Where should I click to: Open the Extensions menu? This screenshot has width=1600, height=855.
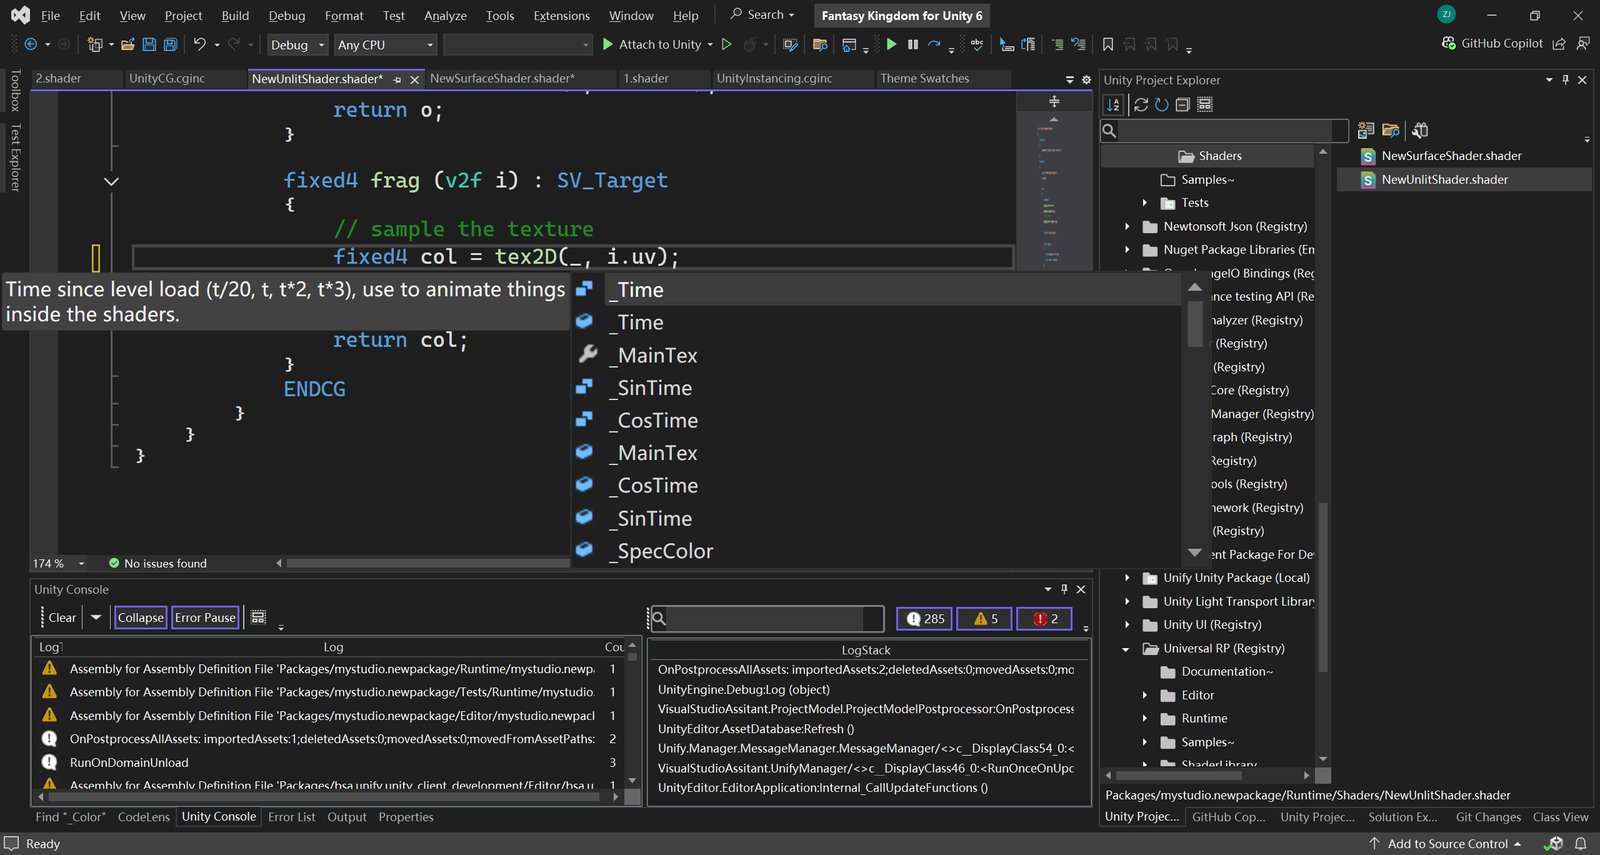pos(561,16)
